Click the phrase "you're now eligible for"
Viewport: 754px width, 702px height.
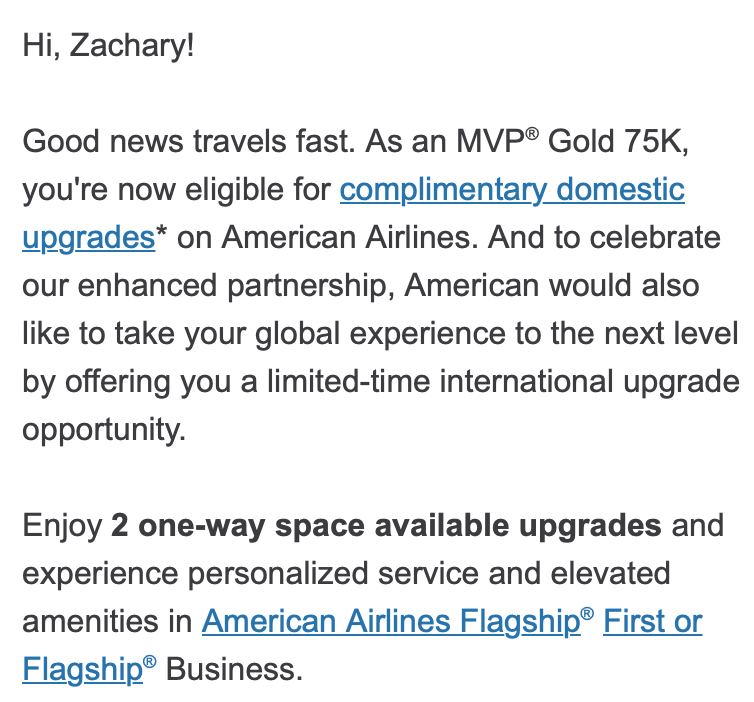click(x=176, y=189)
